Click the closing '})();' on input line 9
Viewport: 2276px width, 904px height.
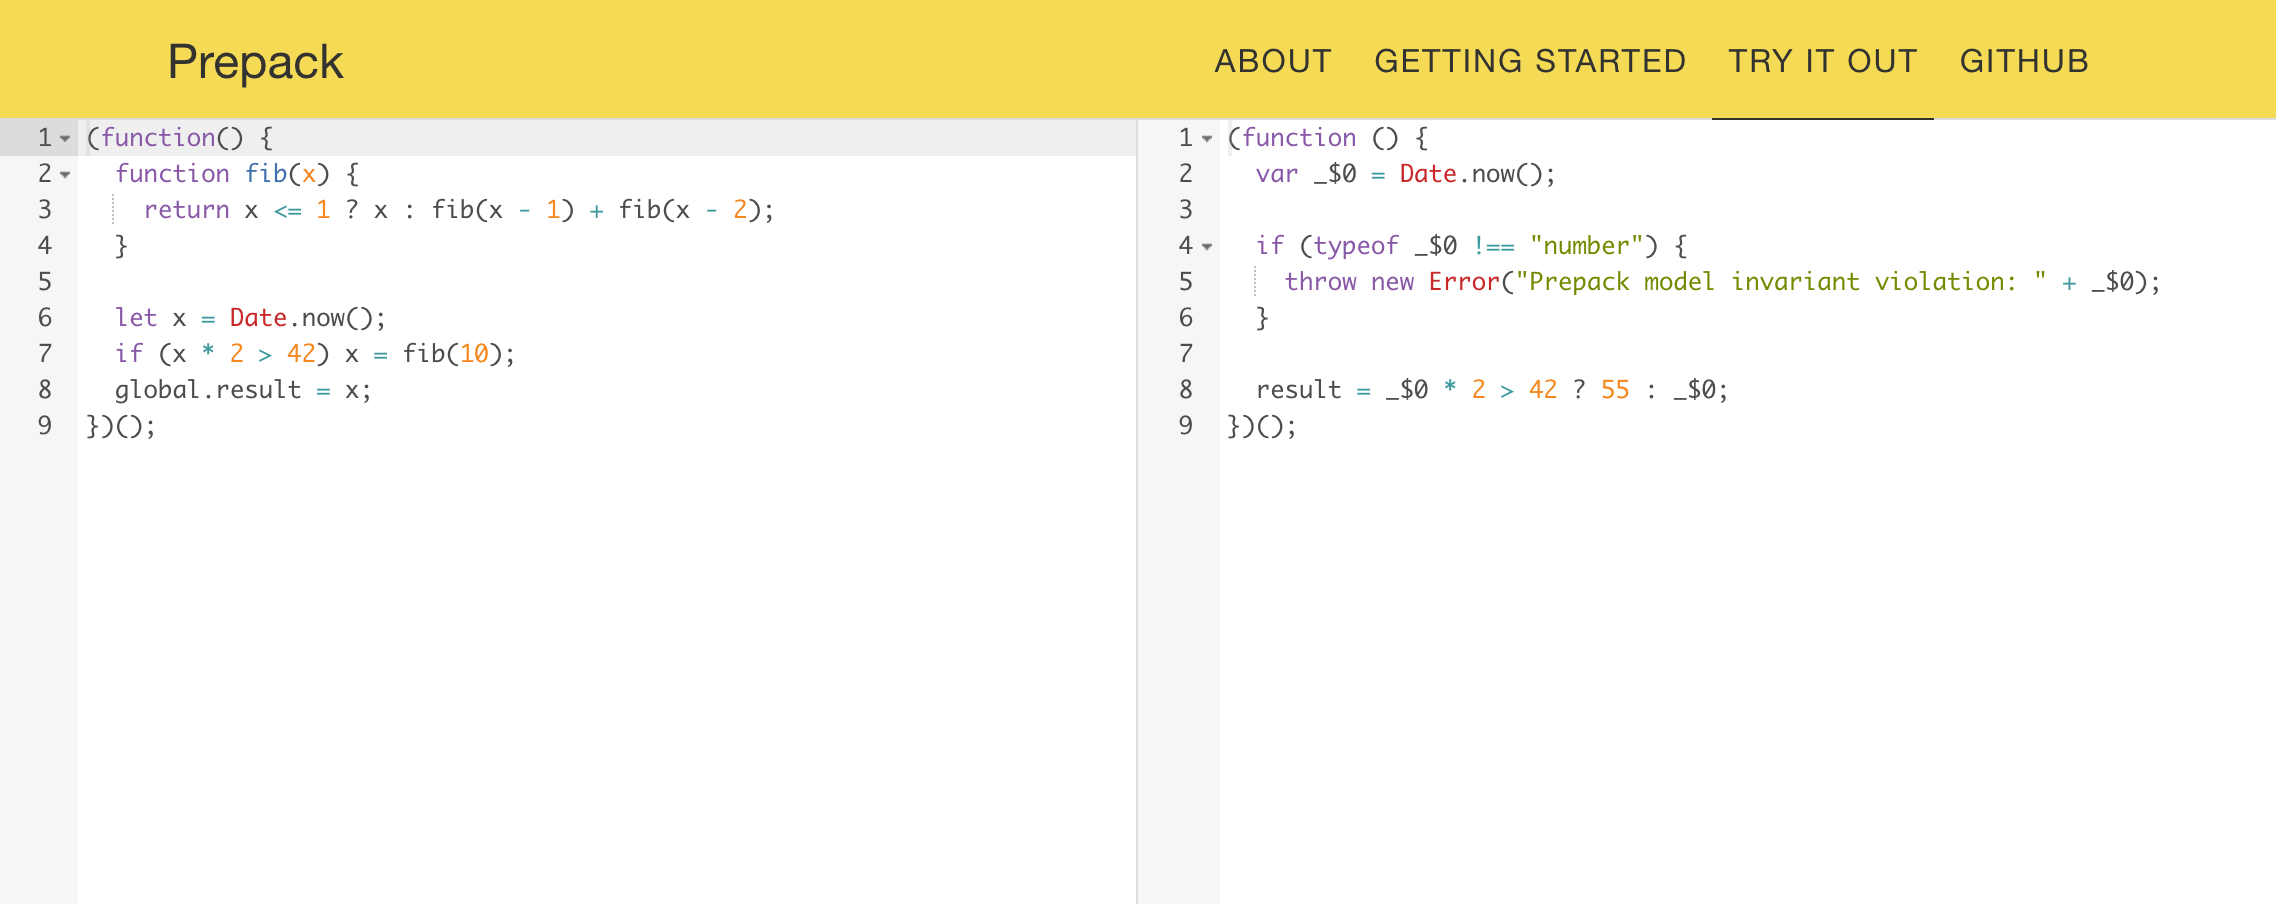click(121, 426)
